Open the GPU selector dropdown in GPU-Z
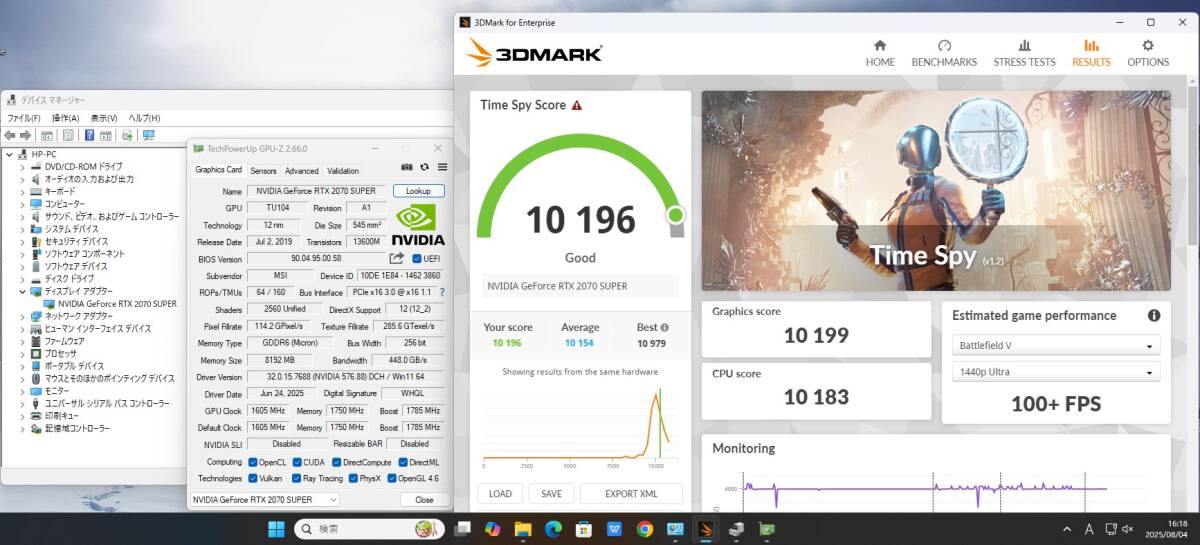The width and height of the screenshot is (1200, 545). [x=265, y=499]
